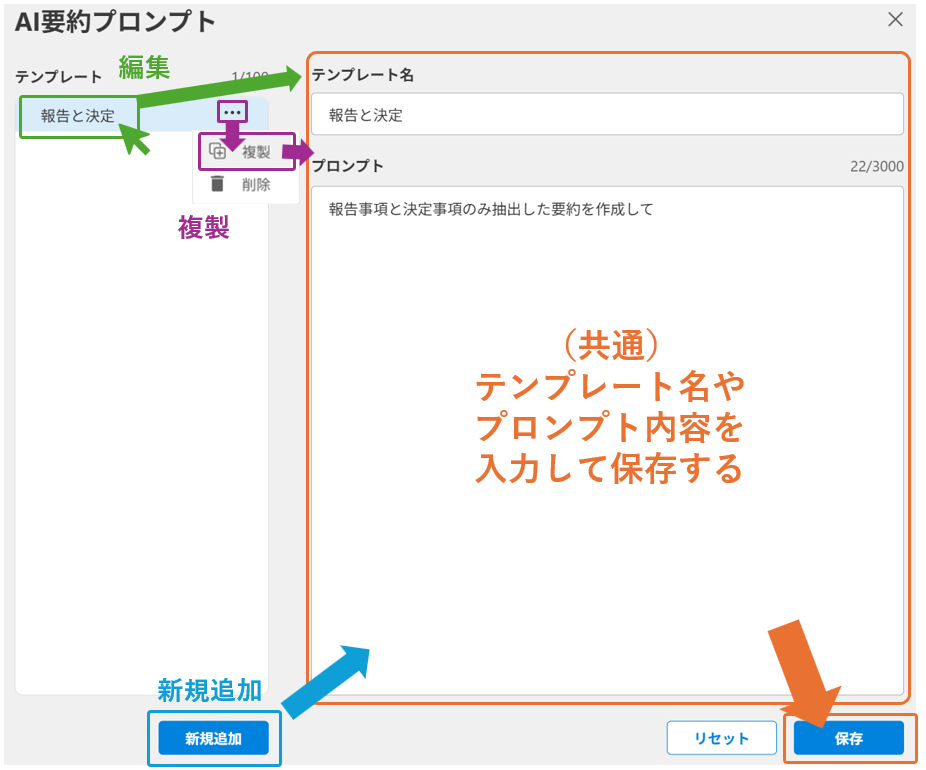Select 複製 from the context menu
The width and height of the screenshot is (926, 770).
click(x=256, y=152)
